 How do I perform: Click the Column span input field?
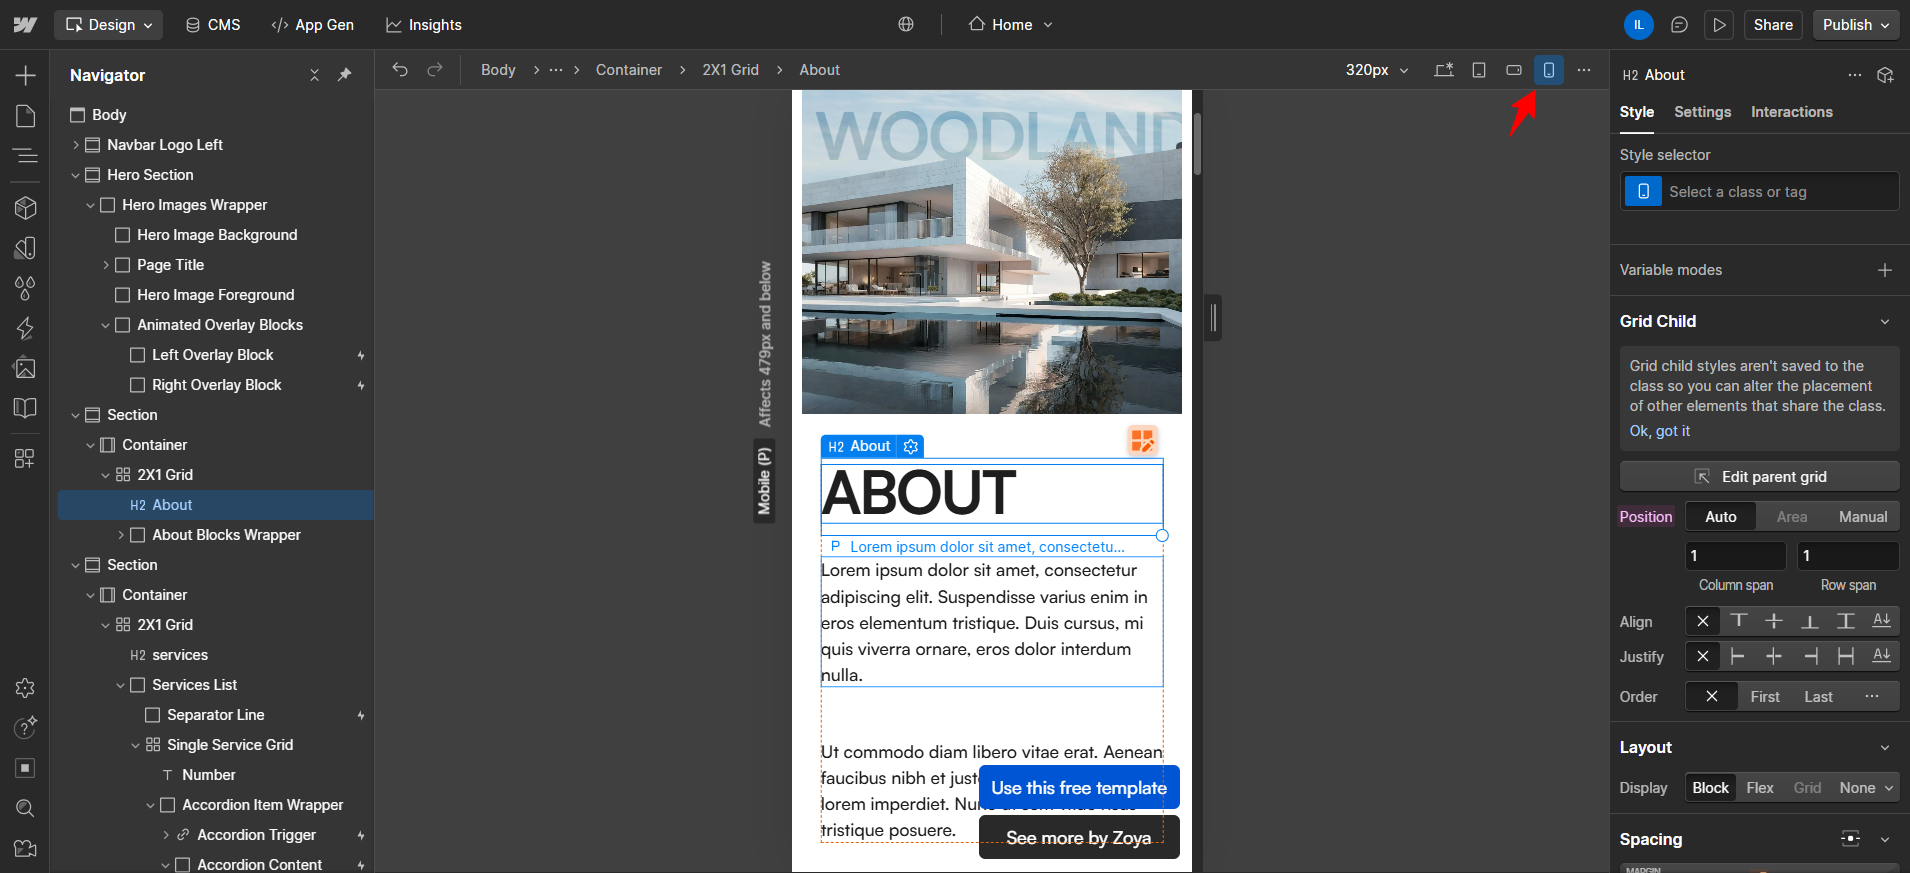pyautogui.click(x=1735, y=556)
